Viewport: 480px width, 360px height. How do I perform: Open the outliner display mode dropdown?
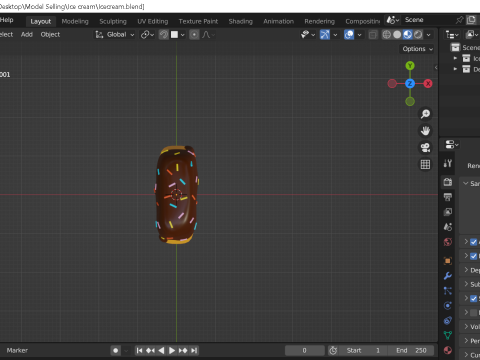(452, 35)
